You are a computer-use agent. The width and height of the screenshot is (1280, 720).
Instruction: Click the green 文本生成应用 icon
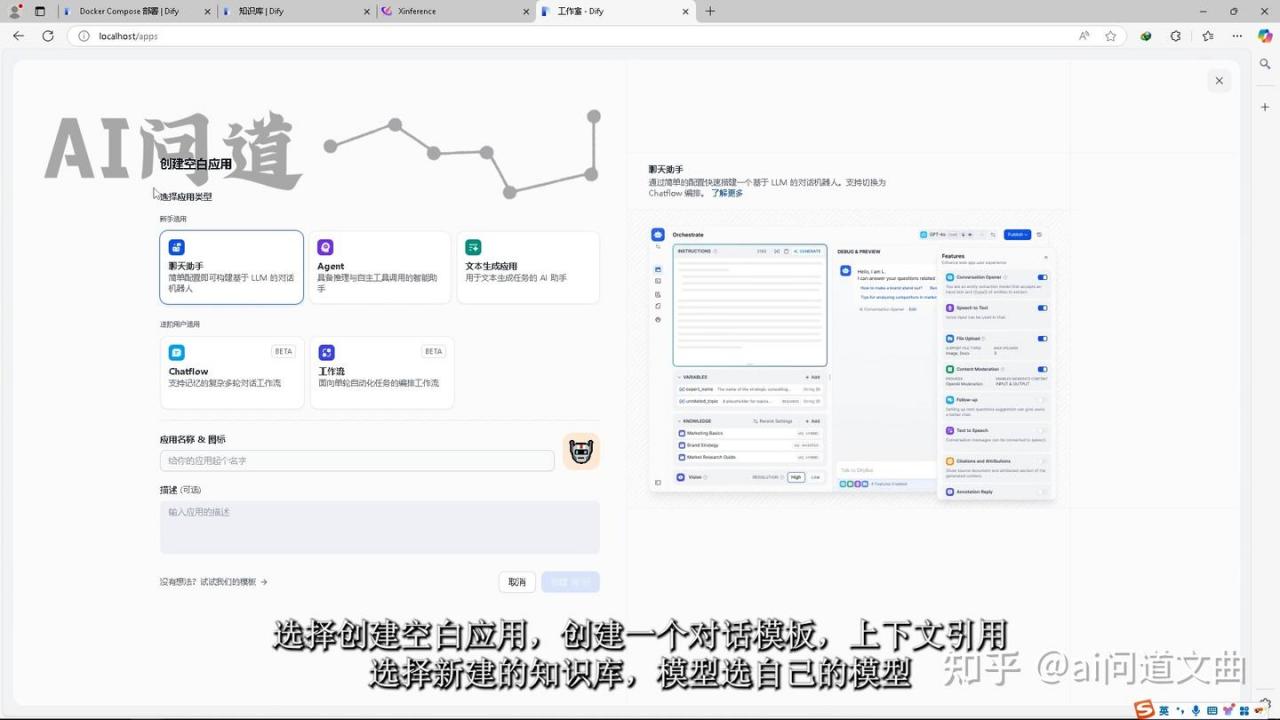[474, 247]
